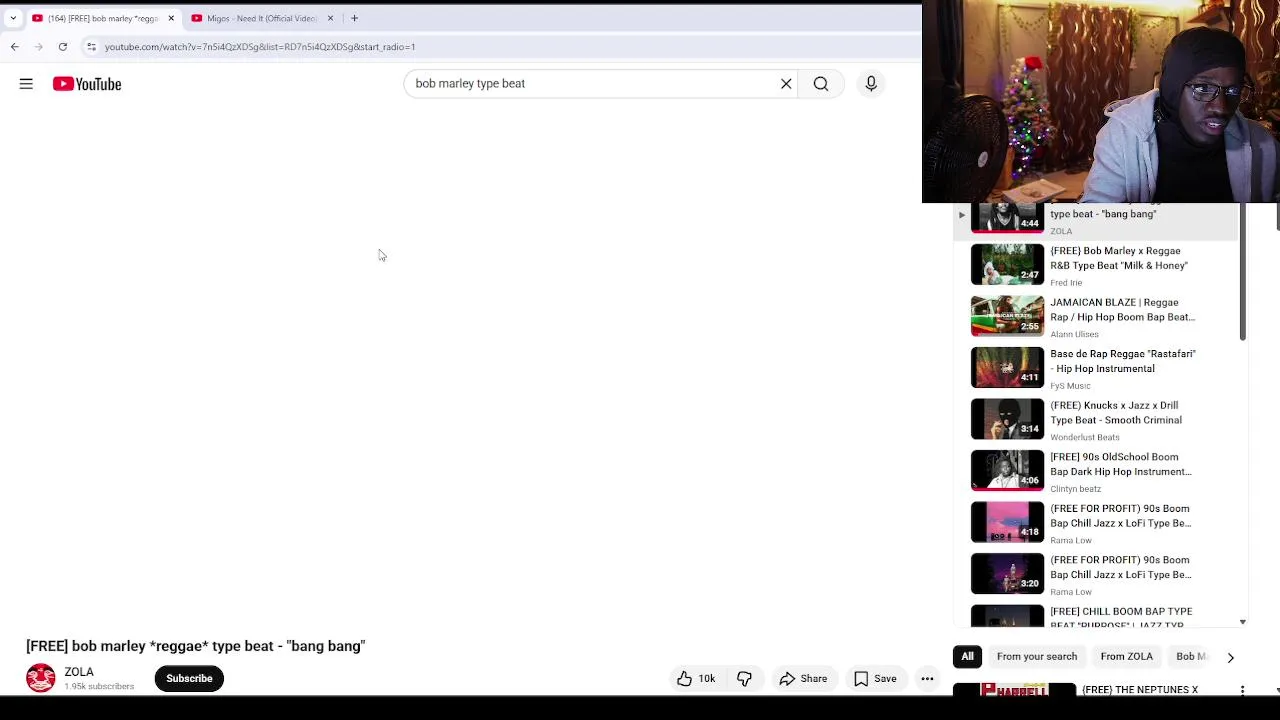Image resolution: width=1280 pixels, height=720 pixels.
Task: Play the Milk & Honey thumbnail
Action: tap(1007, 264)
